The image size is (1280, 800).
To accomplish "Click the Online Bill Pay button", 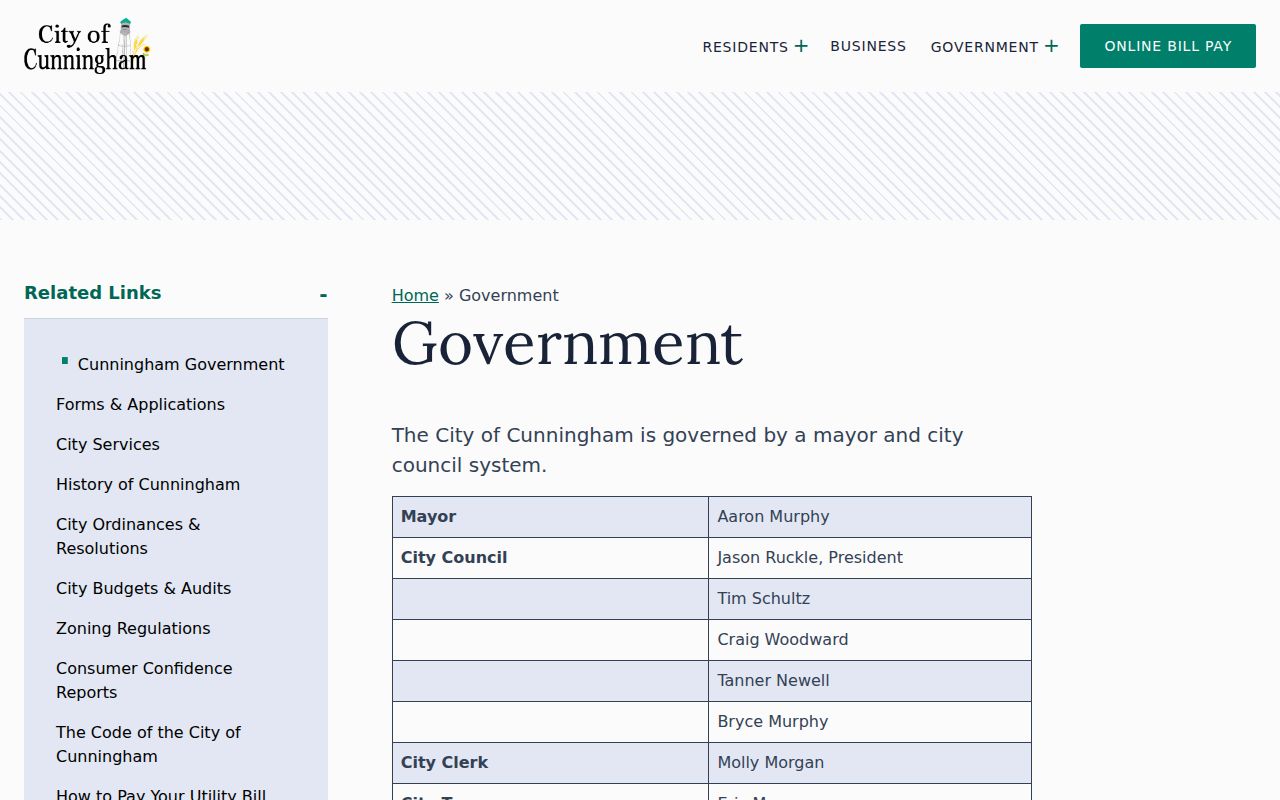I will click(x=1168, y=46).
